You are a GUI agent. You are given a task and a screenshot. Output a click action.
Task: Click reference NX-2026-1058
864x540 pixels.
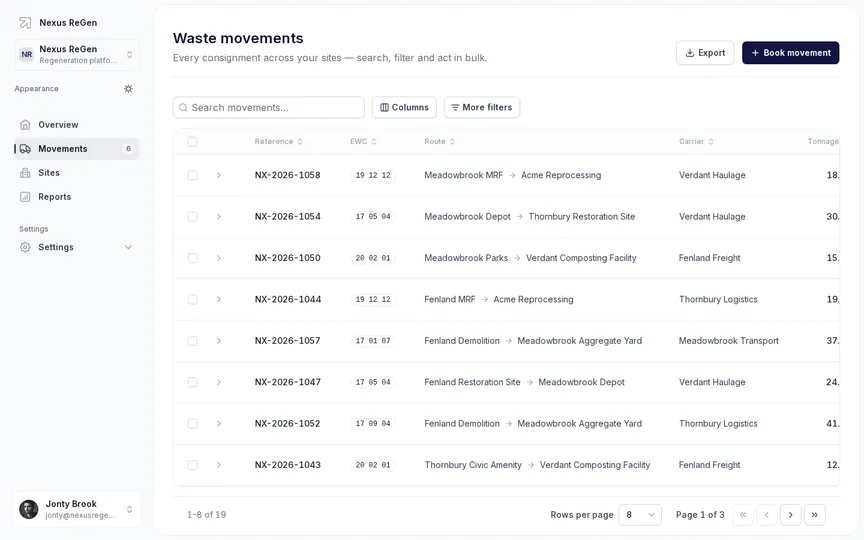coord(287,175)
